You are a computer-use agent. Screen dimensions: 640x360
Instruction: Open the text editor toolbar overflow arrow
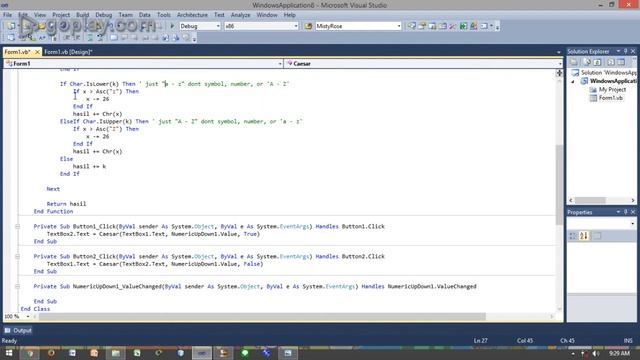coord(194,39)
